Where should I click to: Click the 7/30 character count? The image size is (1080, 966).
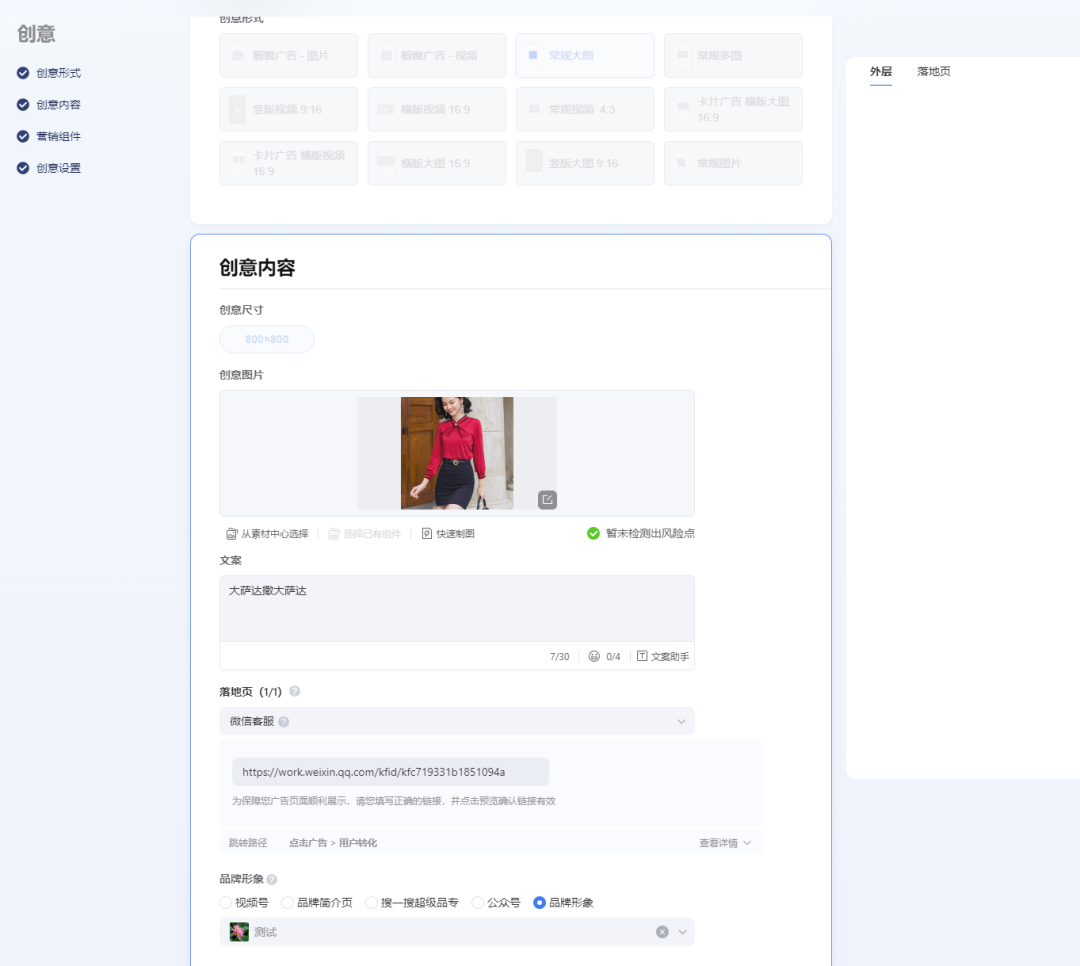click(559, 657)
